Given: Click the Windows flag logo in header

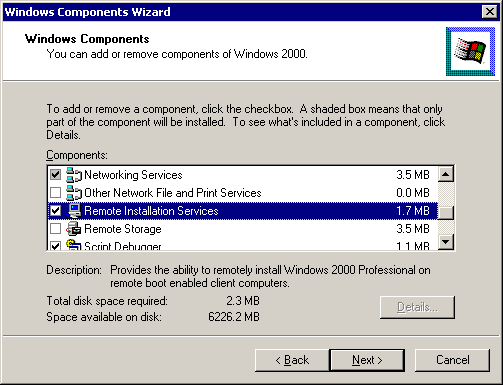Looking at the screenshot, I should 470,51.
